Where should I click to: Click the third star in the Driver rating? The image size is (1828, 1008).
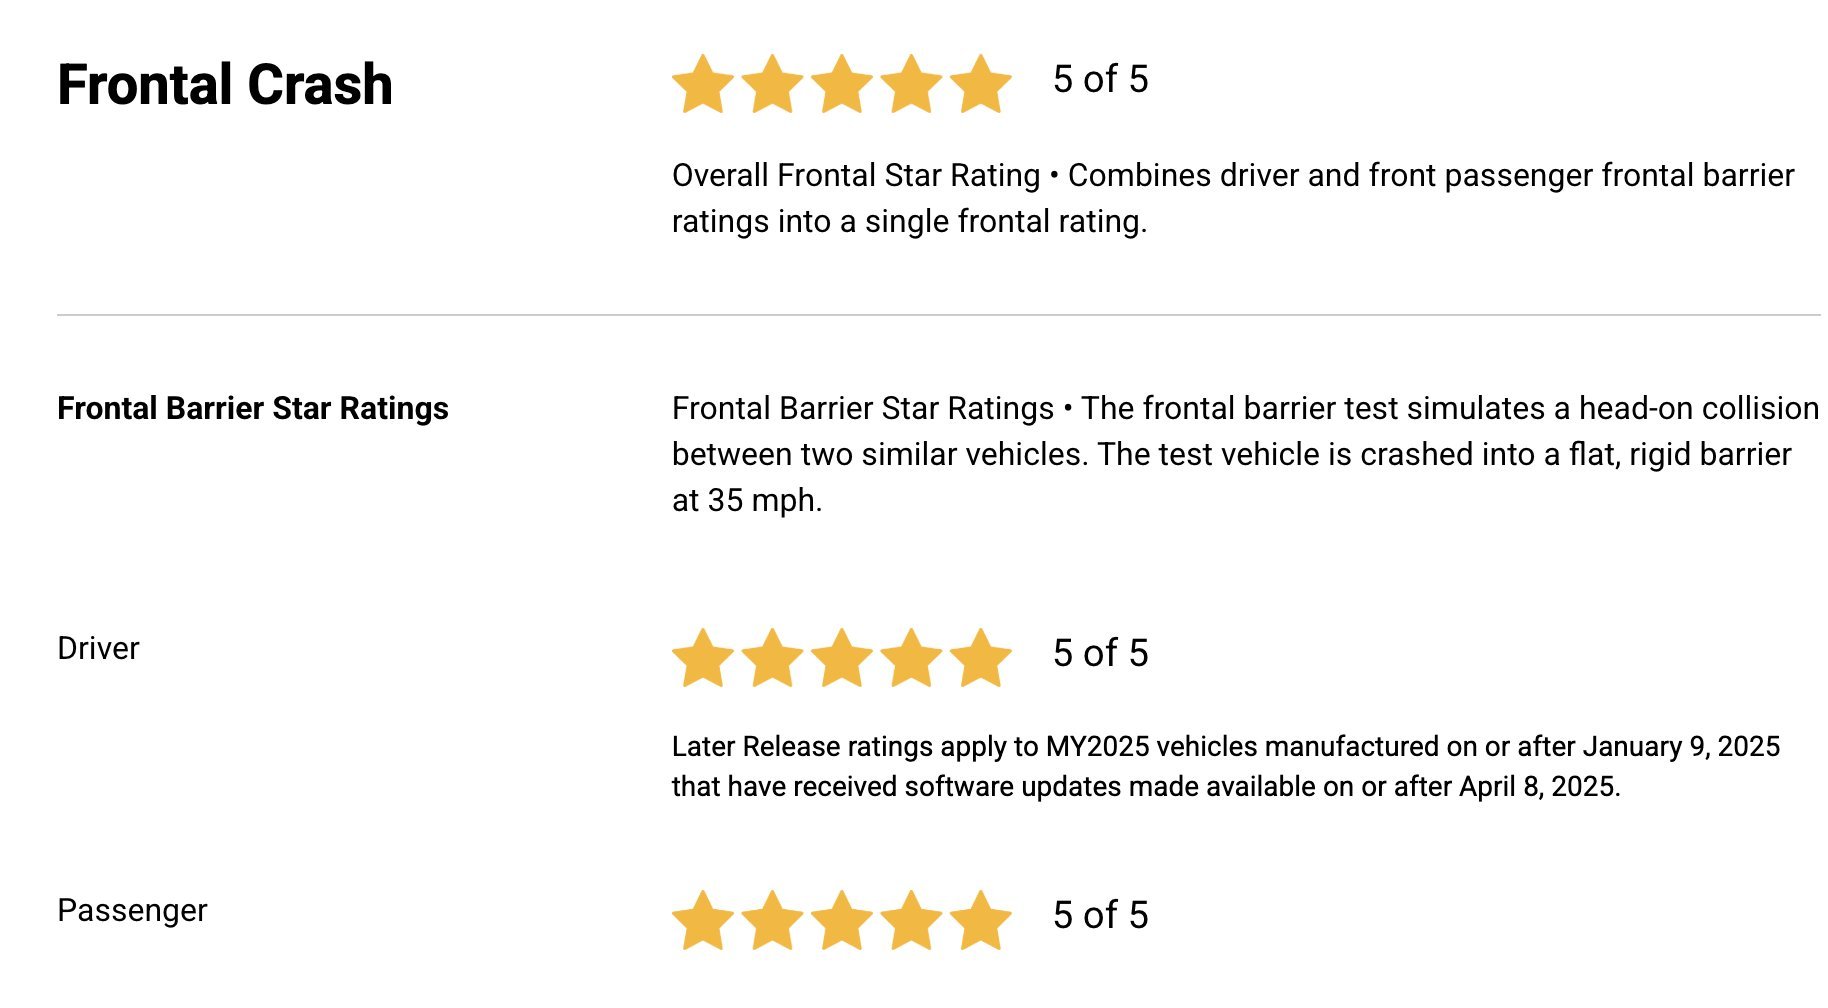[842, 658]
